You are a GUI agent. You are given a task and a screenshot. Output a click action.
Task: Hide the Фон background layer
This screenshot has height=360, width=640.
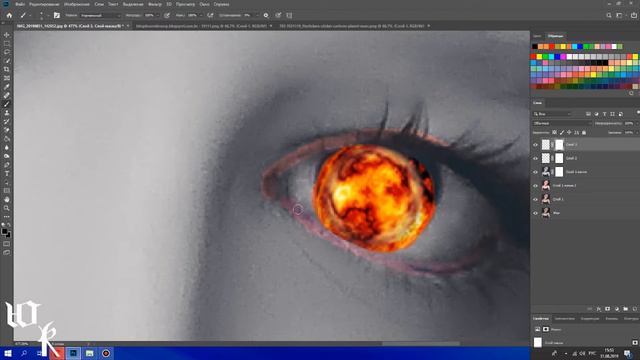tap(536, 213)
